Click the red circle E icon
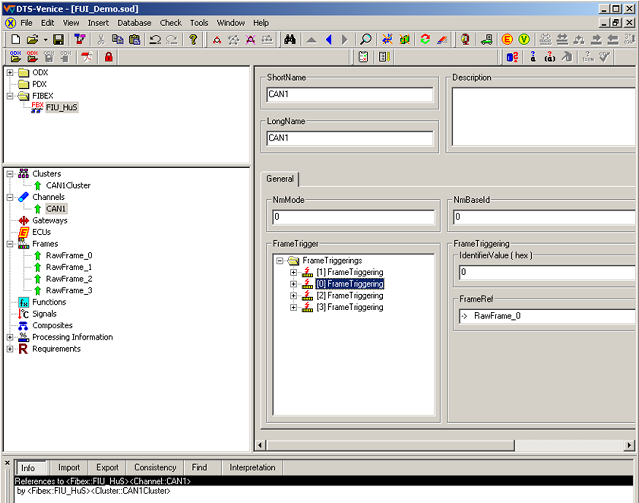The height and width of the screenshot is (503, 639). [x=507, y=40]
